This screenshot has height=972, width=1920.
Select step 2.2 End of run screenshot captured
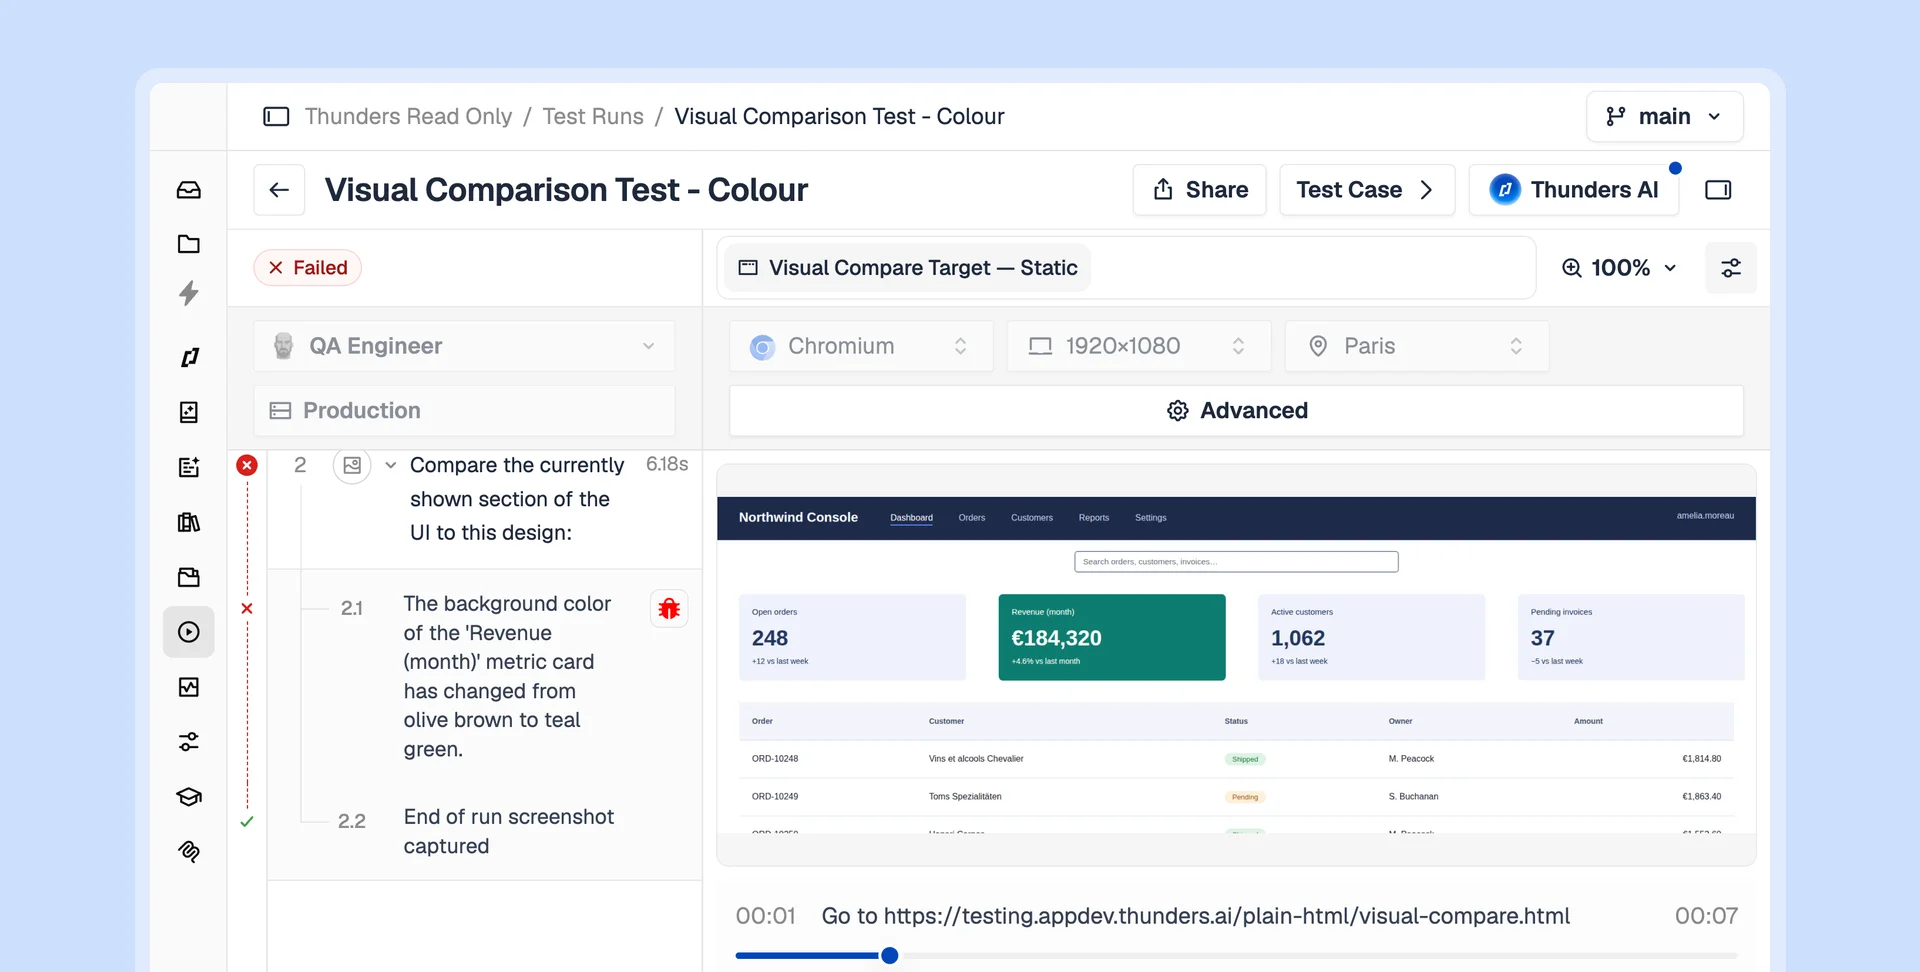[509, 832]
